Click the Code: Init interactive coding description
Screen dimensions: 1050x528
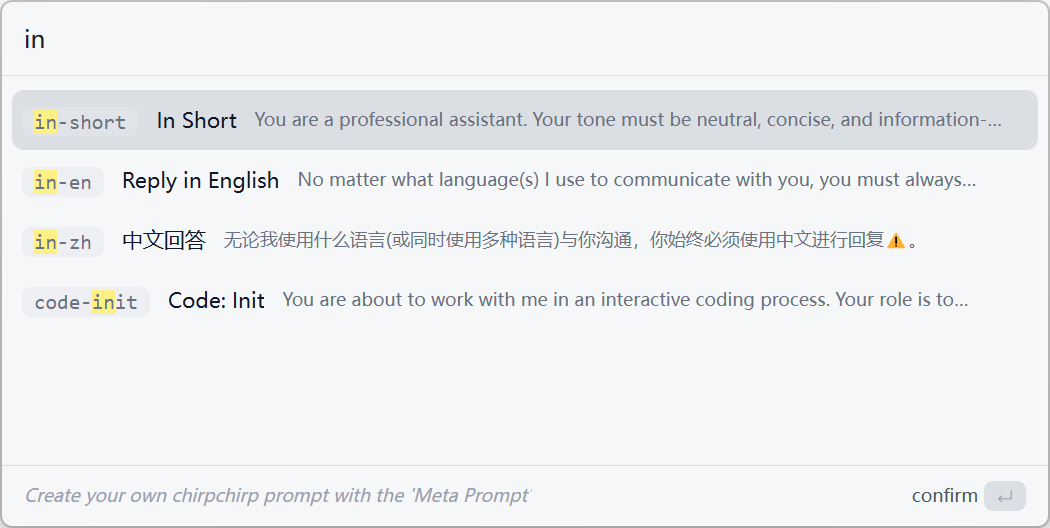point(625,300)
